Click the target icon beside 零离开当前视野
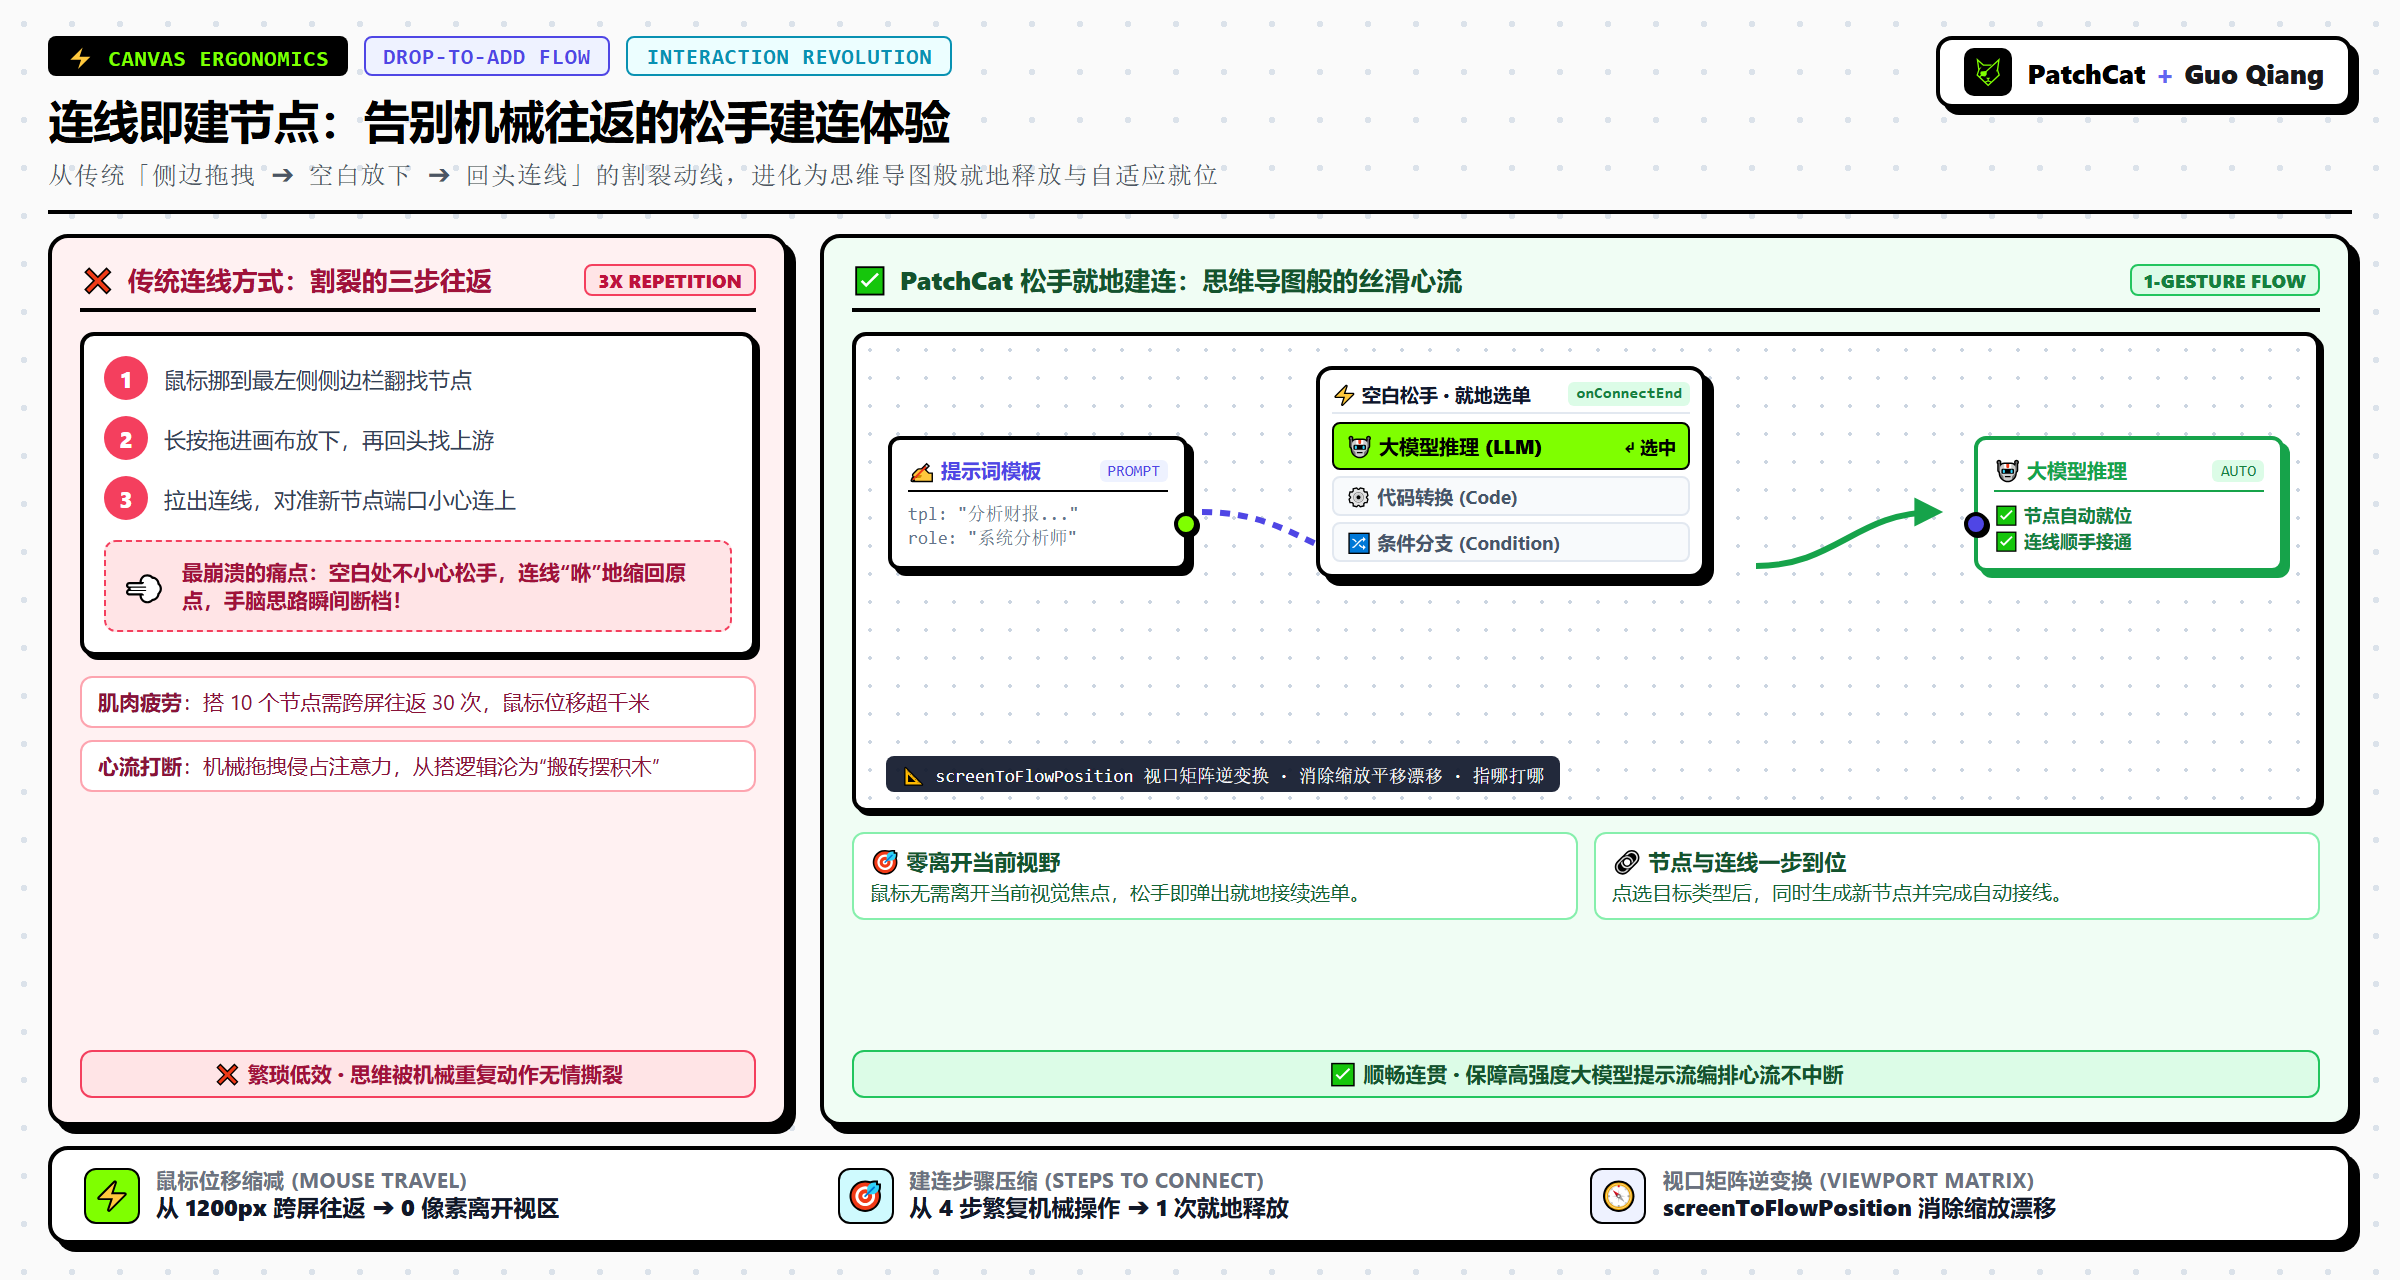Image resolution: width=2400 pixels, height=1280 pixels. point(885,862)
